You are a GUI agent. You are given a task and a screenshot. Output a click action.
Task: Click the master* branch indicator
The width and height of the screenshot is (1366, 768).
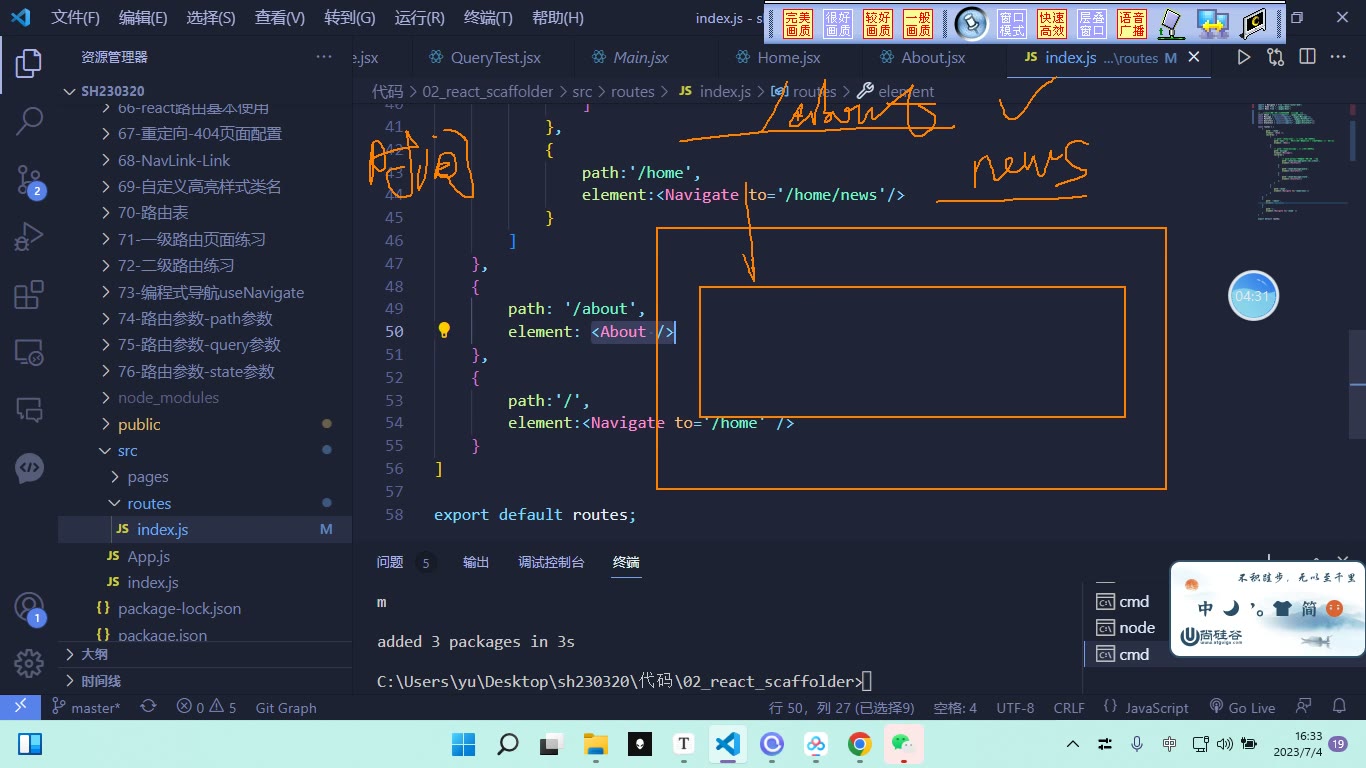(x=86, y=707)
